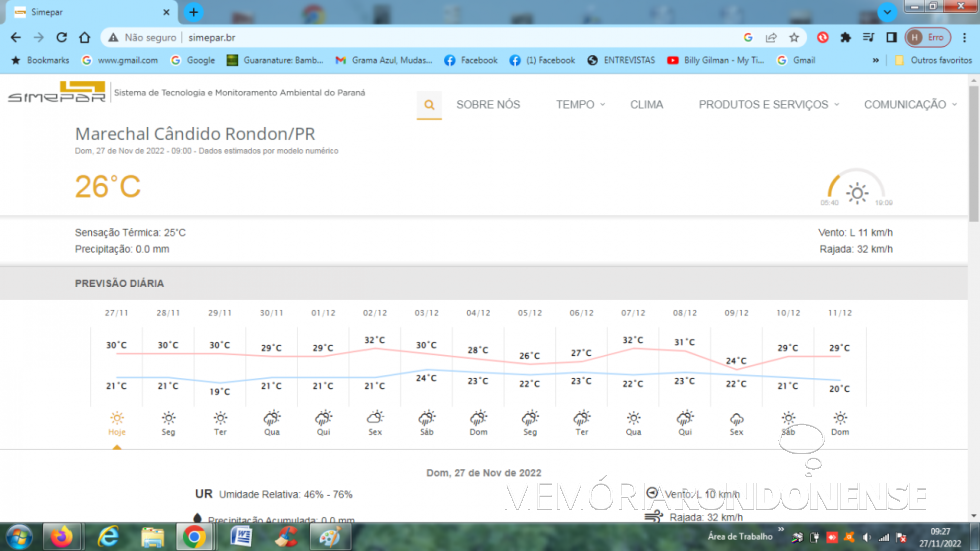Click the orange search icon on Simepar
The height and width of the screenshot is (551, 980).
pyautogui.click(x=429, y=105)
